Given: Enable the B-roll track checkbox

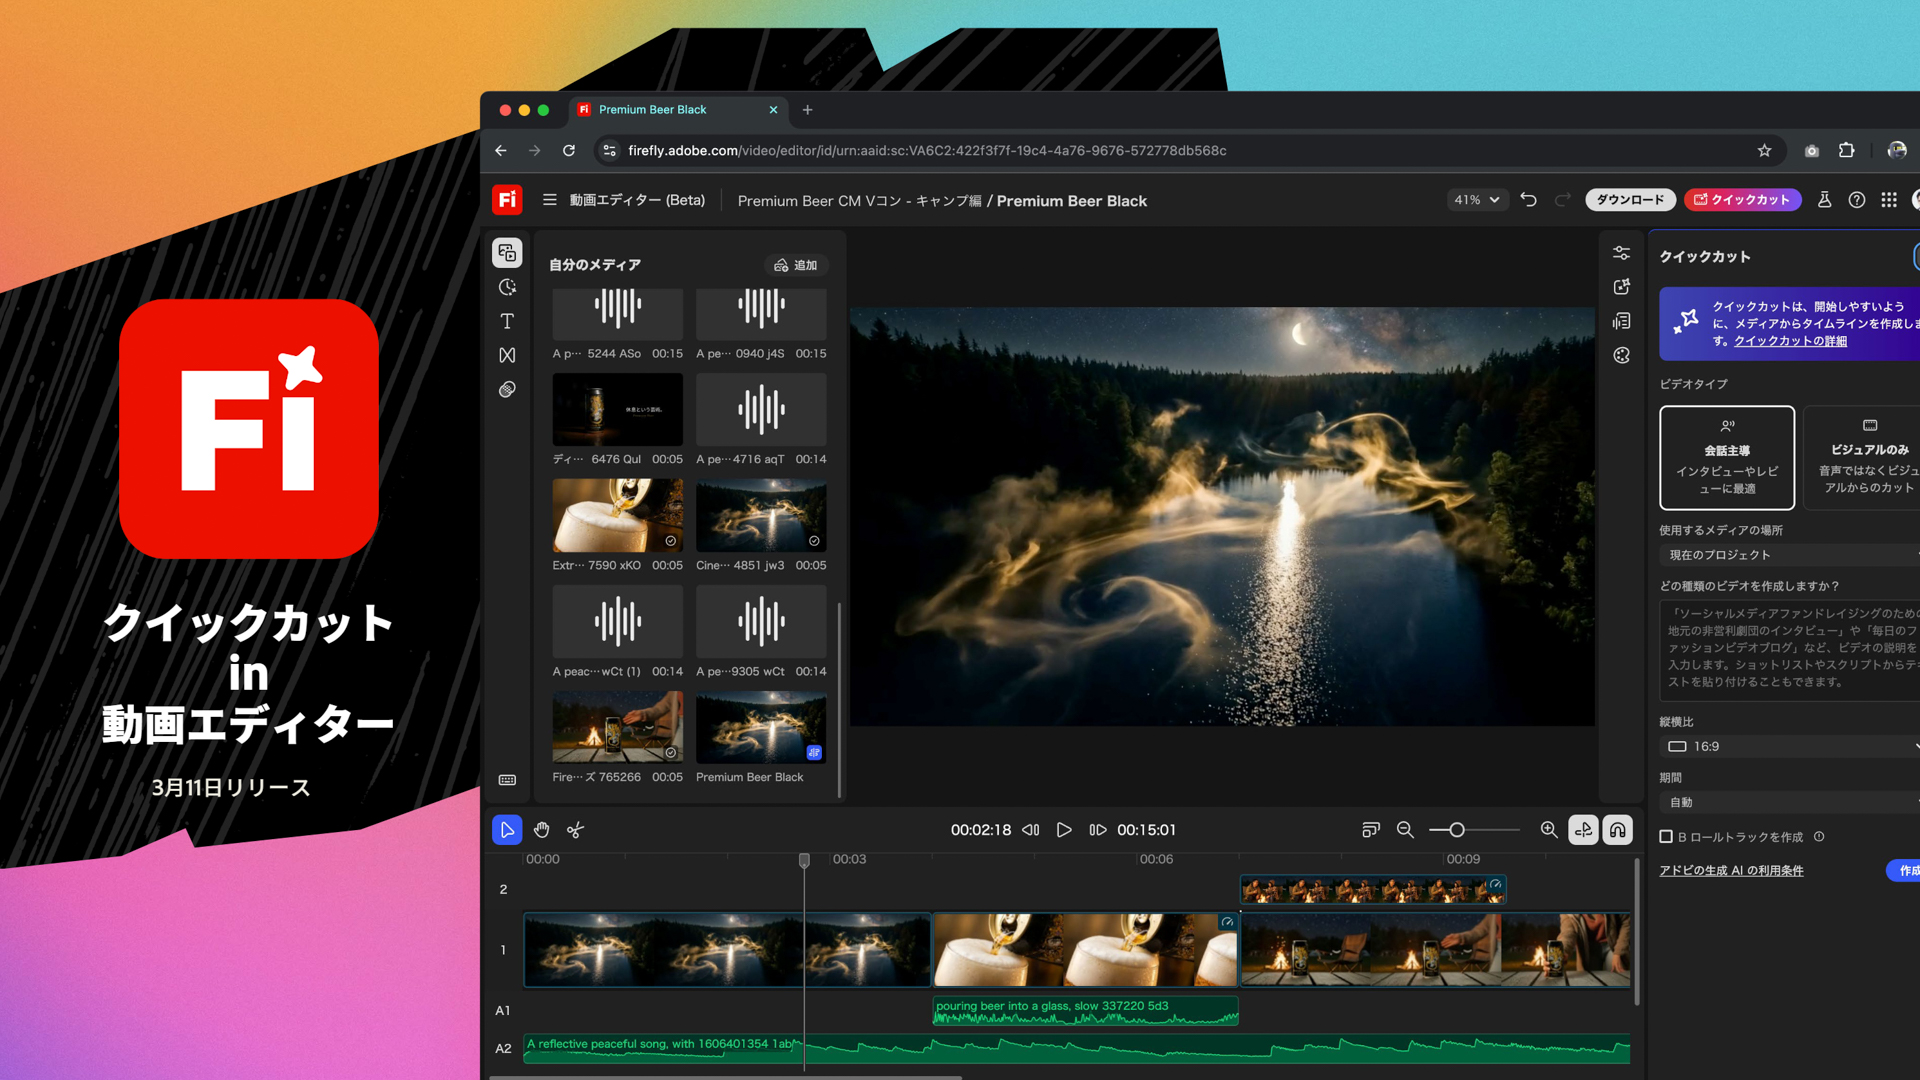Looking at the screenshot, I should point(1666,837).
